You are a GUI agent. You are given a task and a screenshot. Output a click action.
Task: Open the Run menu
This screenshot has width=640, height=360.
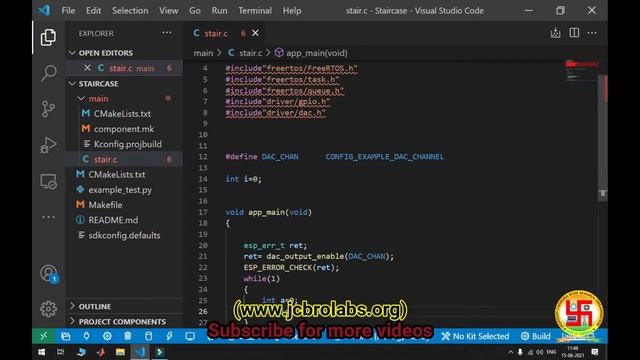pyautogui.click(x=219, y=11)
